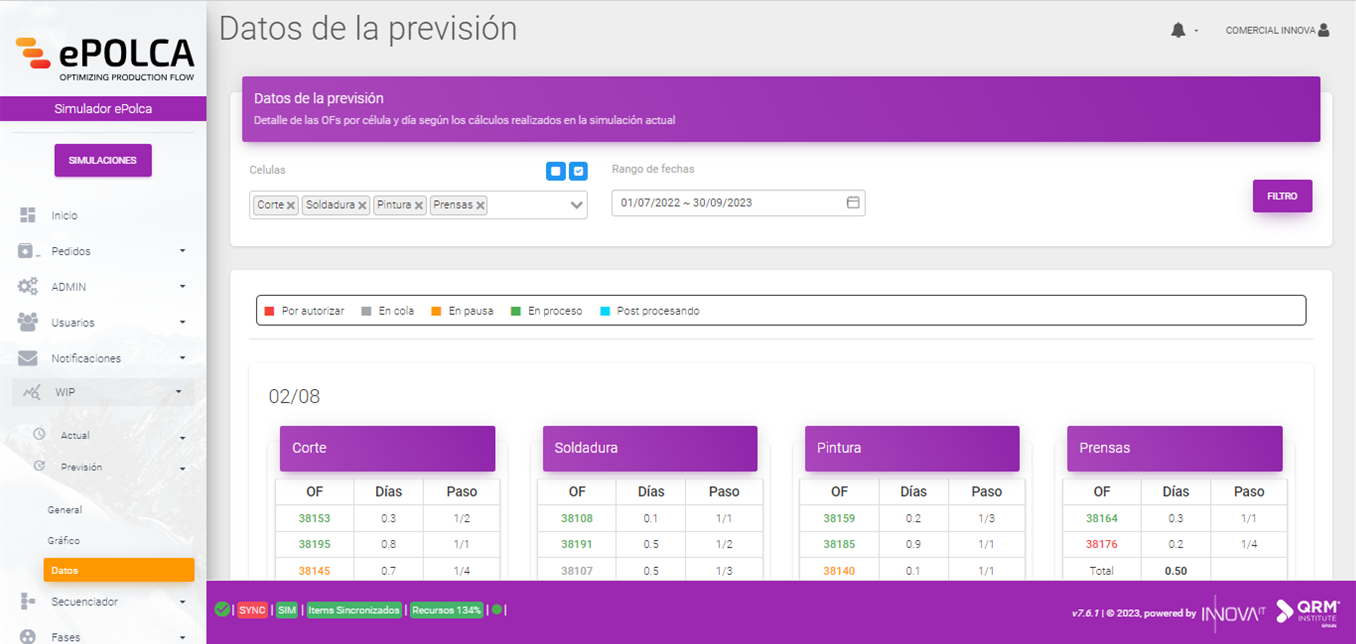Screen dimensions: 1356x644
Task: Select the Inicio home icon
Action: 27,214
